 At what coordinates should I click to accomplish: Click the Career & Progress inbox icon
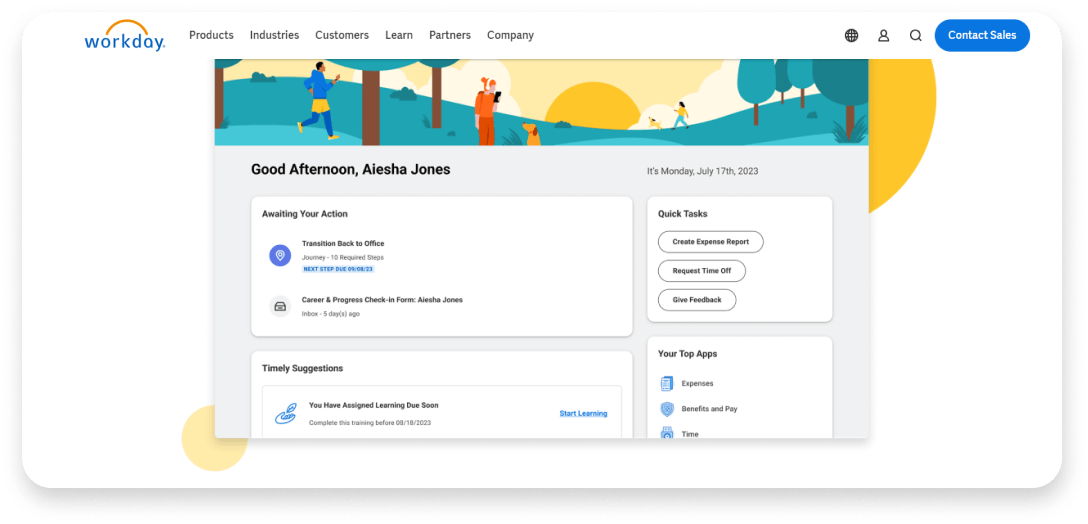pyautogui.click(x=280, y=306)
